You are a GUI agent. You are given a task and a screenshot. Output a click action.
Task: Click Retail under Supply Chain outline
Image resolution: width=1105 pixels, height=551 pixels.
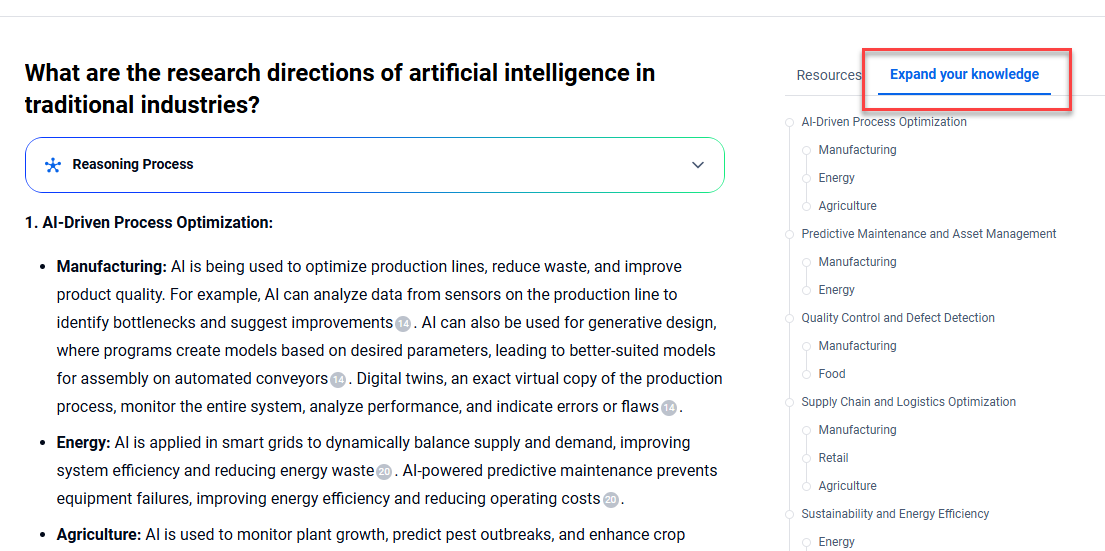click(x=833, y=458)
